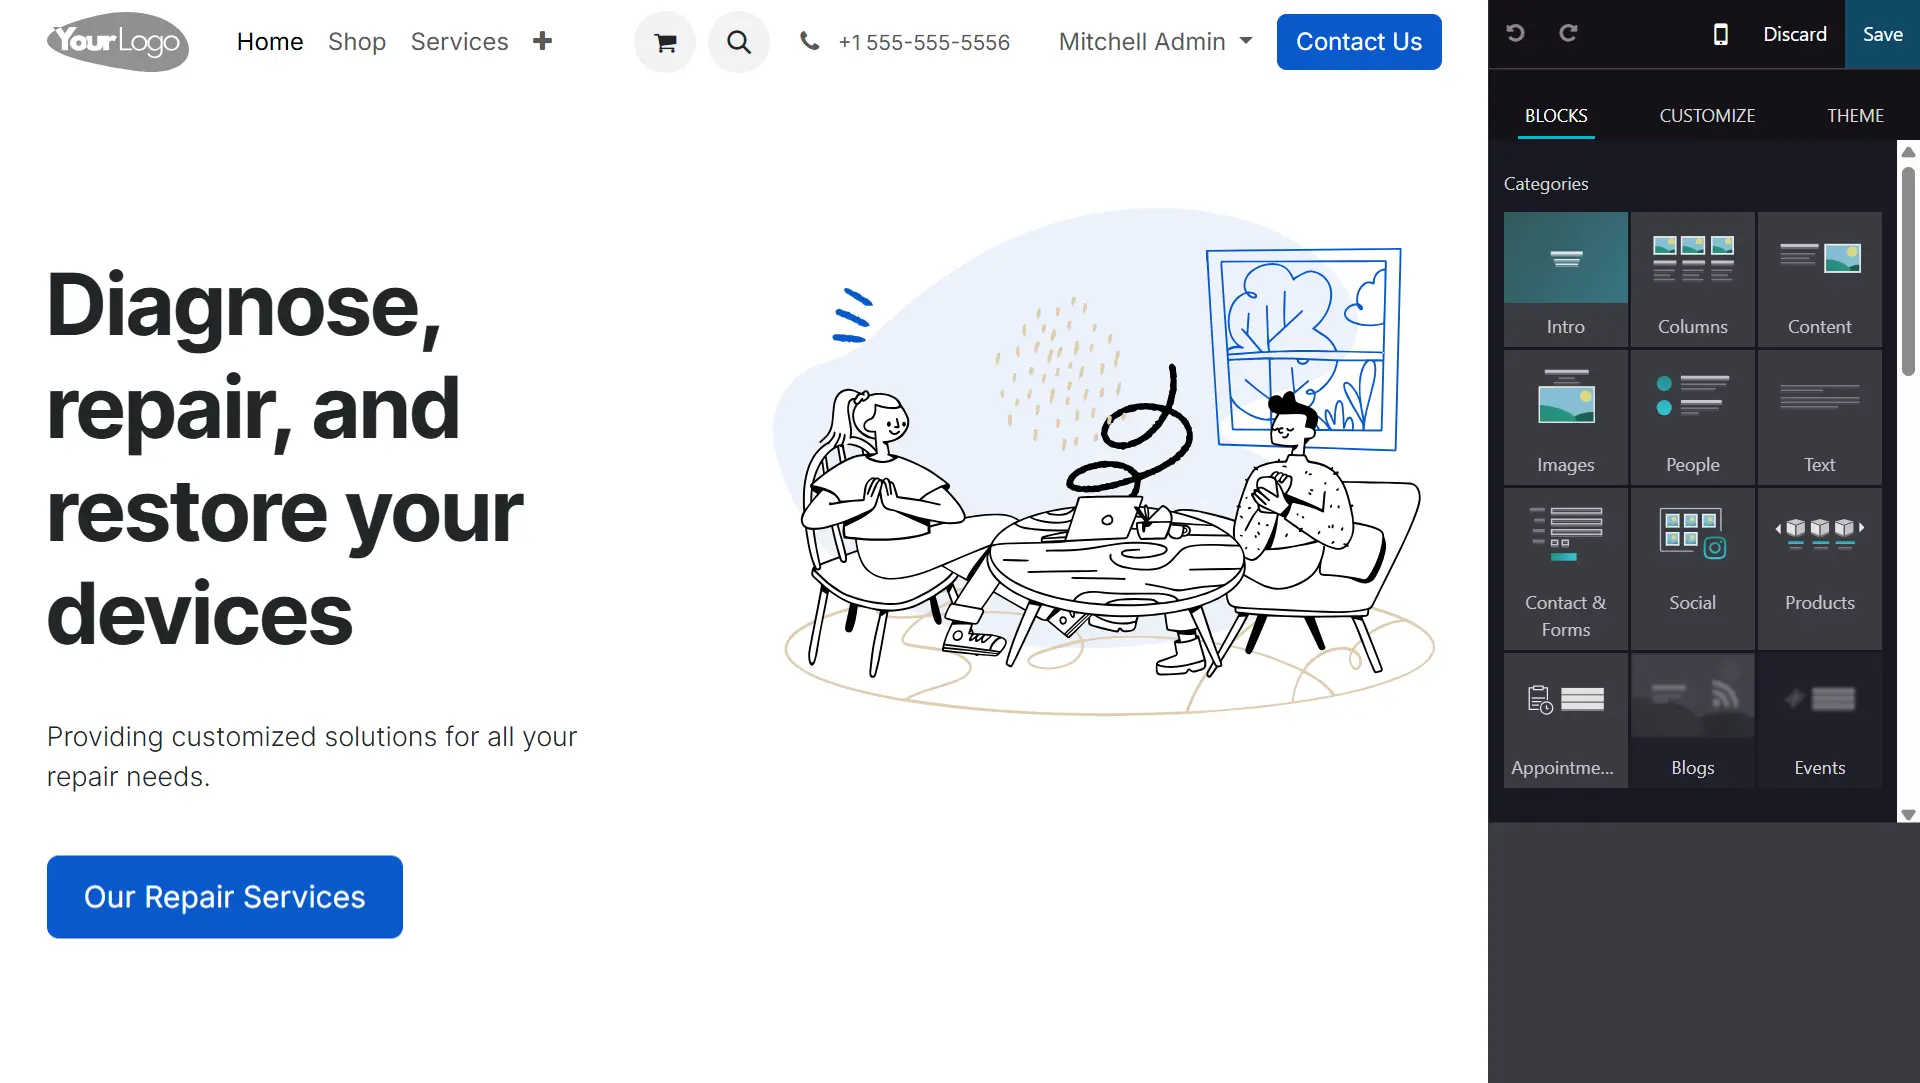1920x1083 pixels.
Task: Open the People blocks category
Action: click(x=1693, y=417)
